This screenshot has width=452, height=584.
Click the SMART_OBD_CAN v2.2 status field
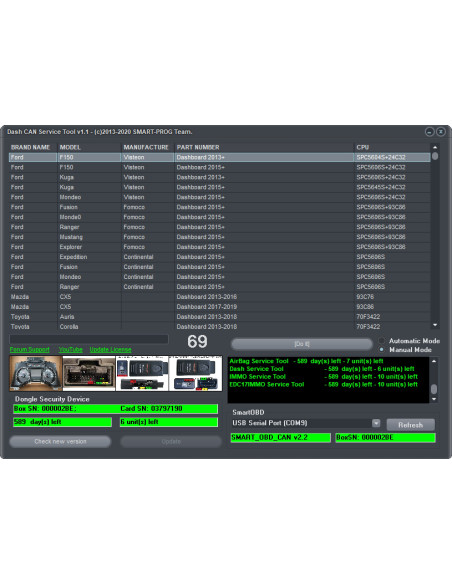(x=280, y=437)
